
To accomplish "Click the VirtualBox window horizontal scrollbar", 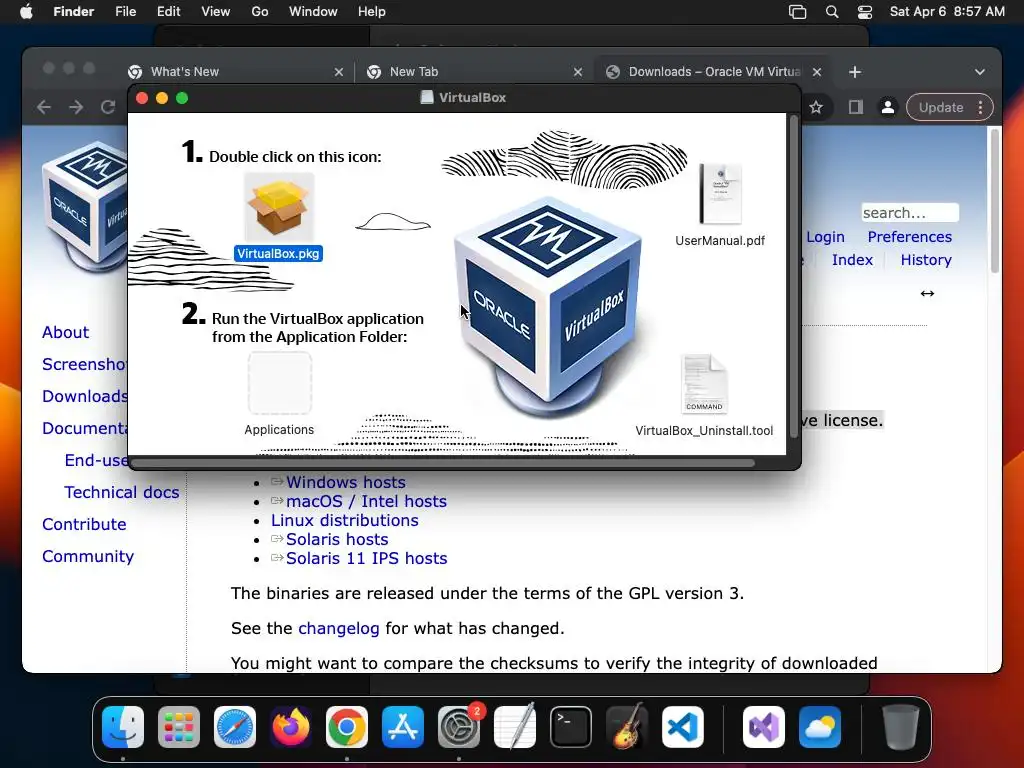I will click(443, 463).
